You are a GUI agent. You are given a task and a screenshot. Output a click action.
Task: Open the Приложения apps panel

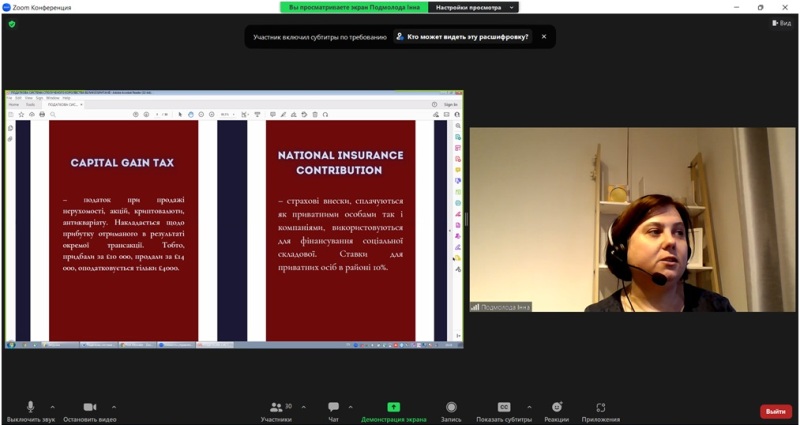coord(600,409)
